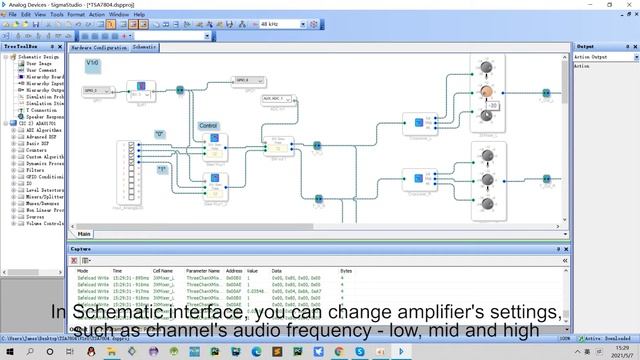Viewport: 640px width, 360px height.
Task: Click the upper Control filter block icon
Action: click(x=214, y=138)
